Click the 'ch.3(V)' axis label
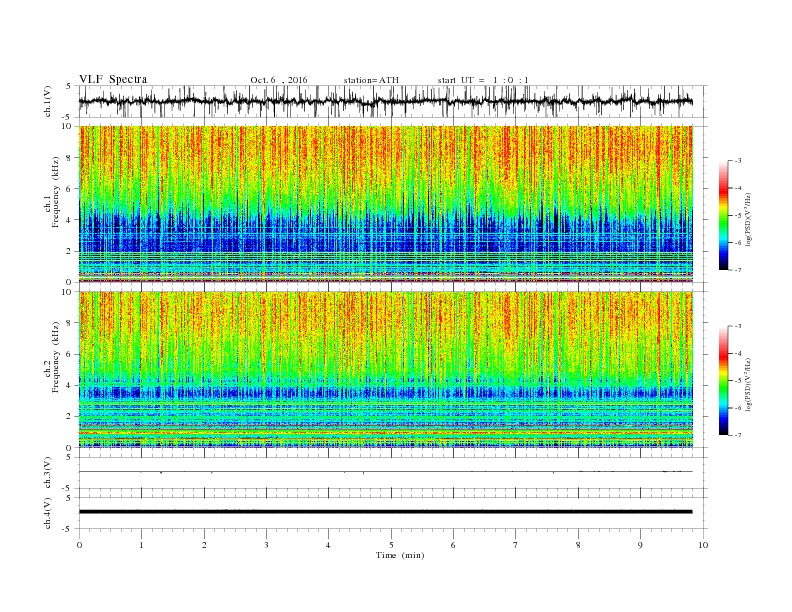792x612 pixels. (x=48, y=473)
